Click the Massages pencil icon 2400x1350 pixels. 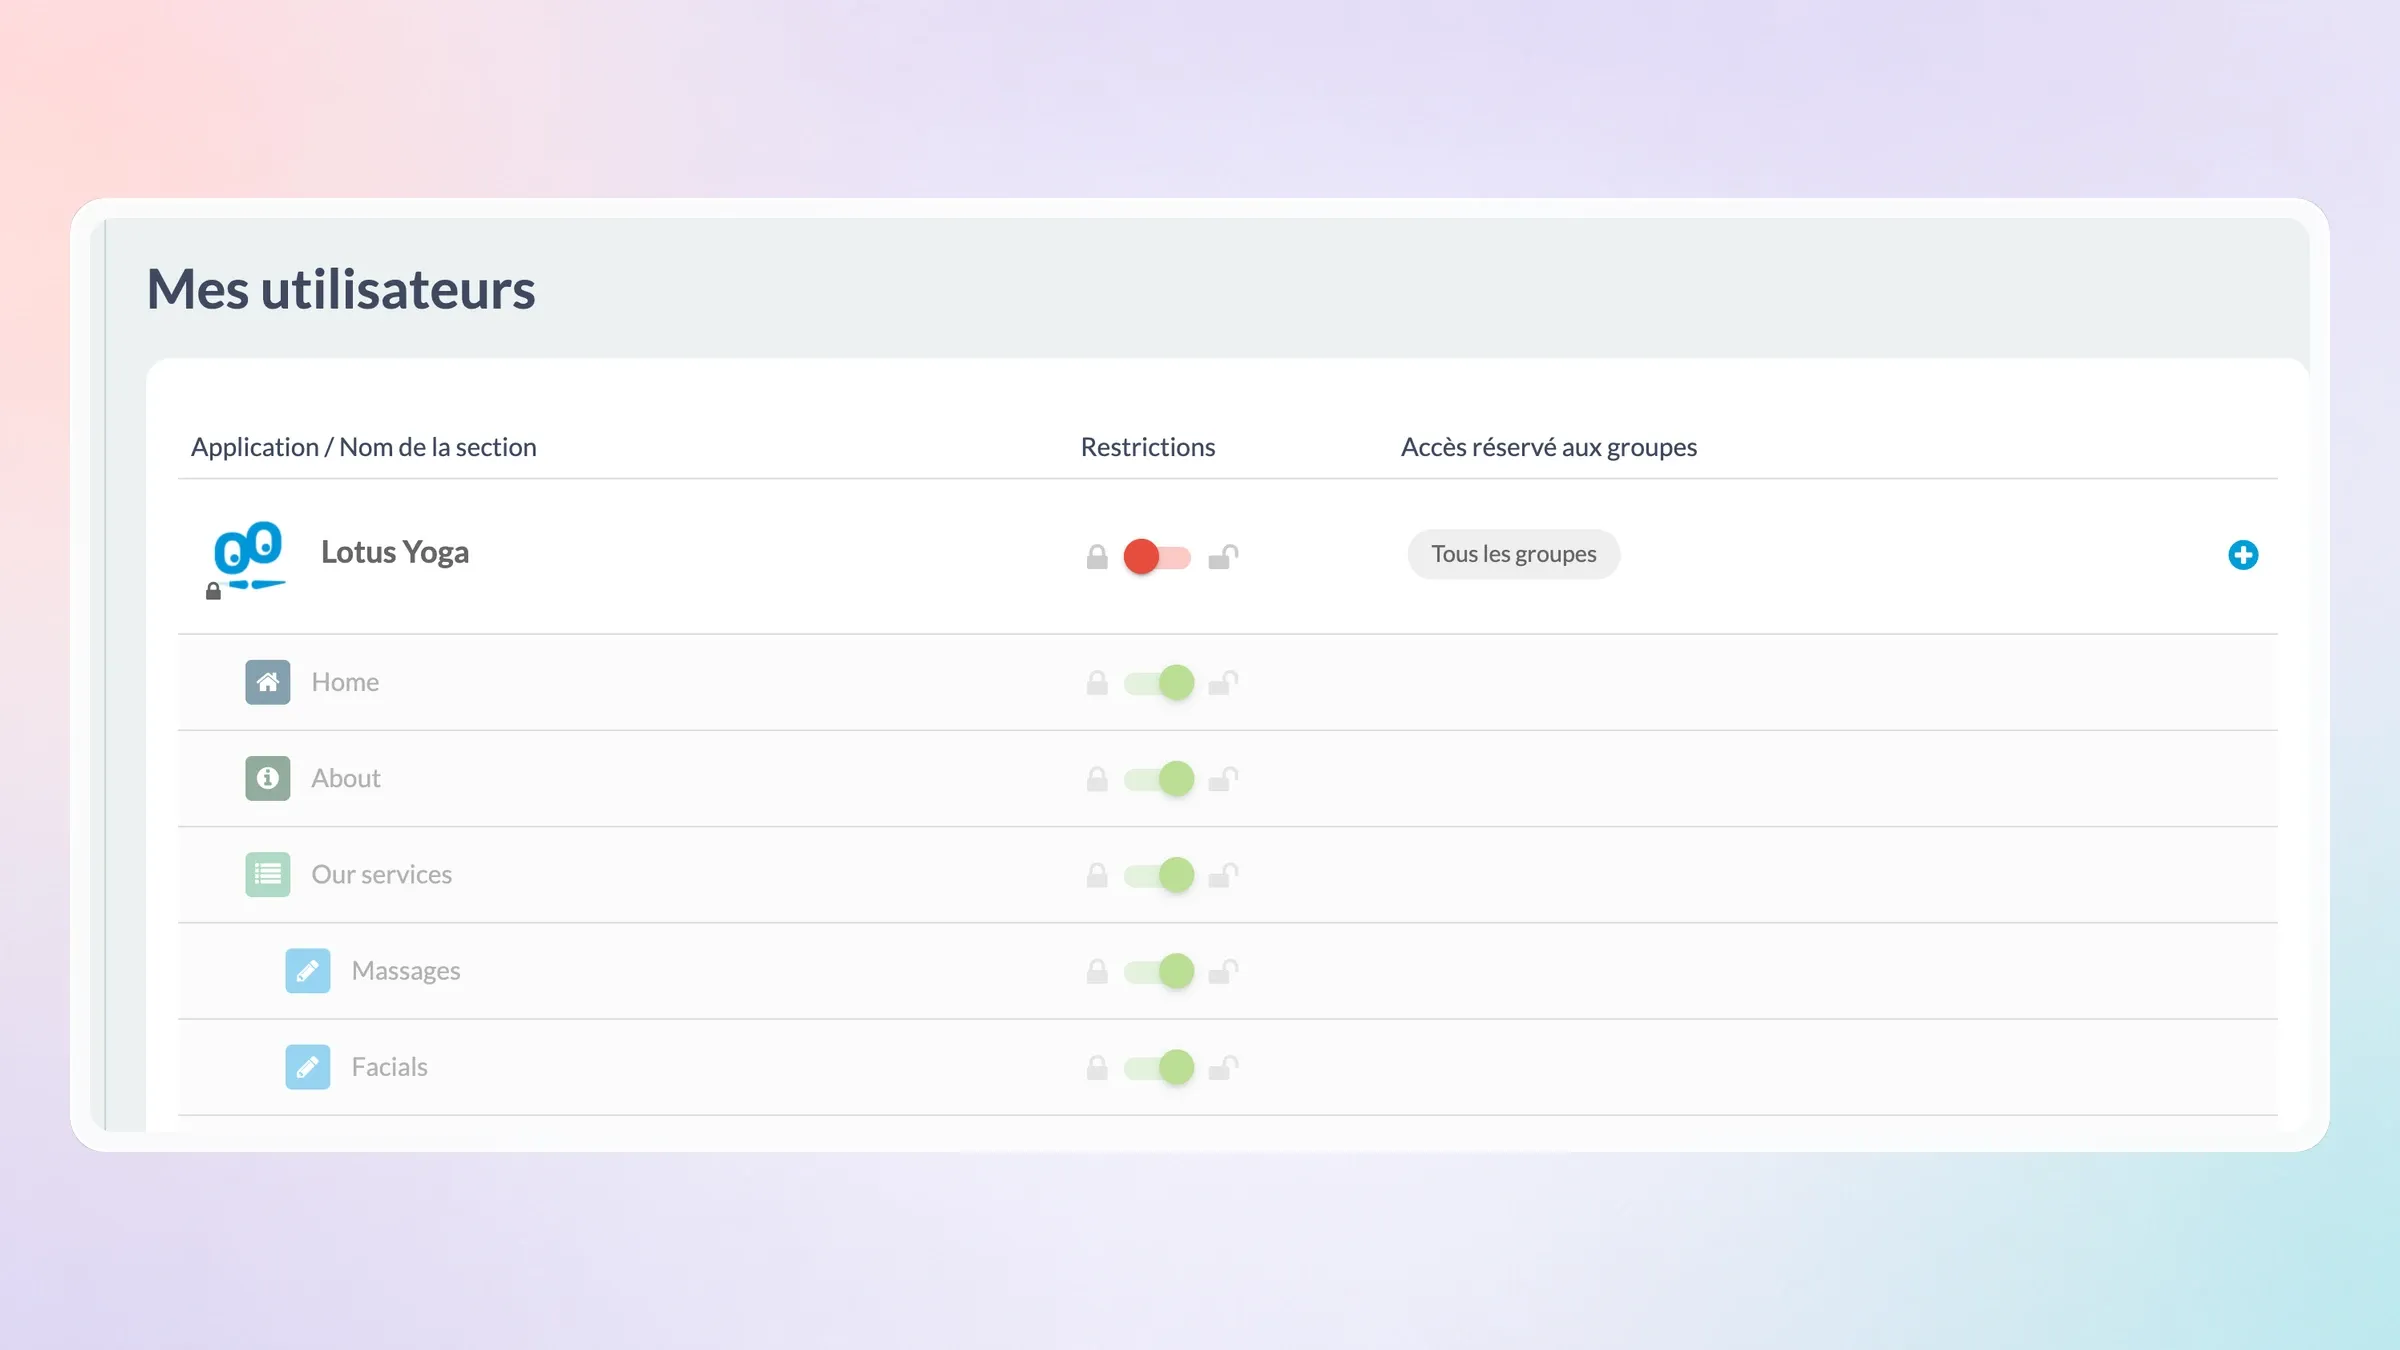pos(308,970)
